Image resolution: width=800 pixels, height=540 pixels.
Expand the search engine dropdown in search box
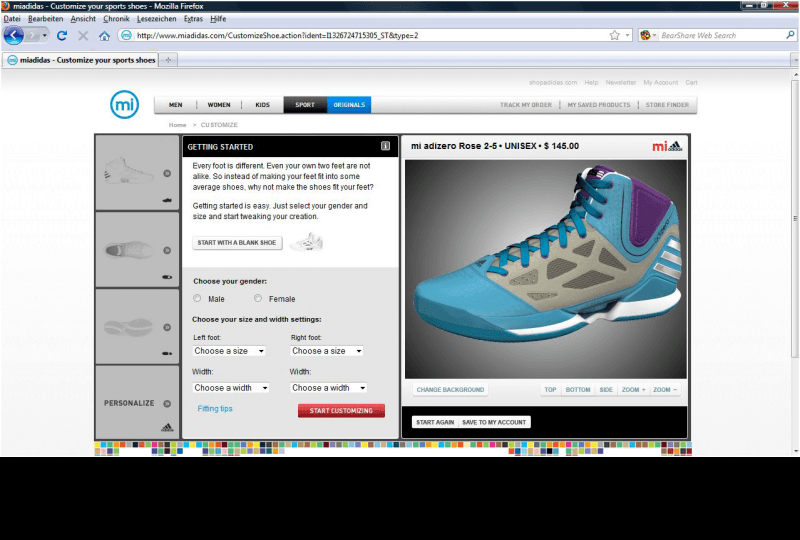point(655,35)
